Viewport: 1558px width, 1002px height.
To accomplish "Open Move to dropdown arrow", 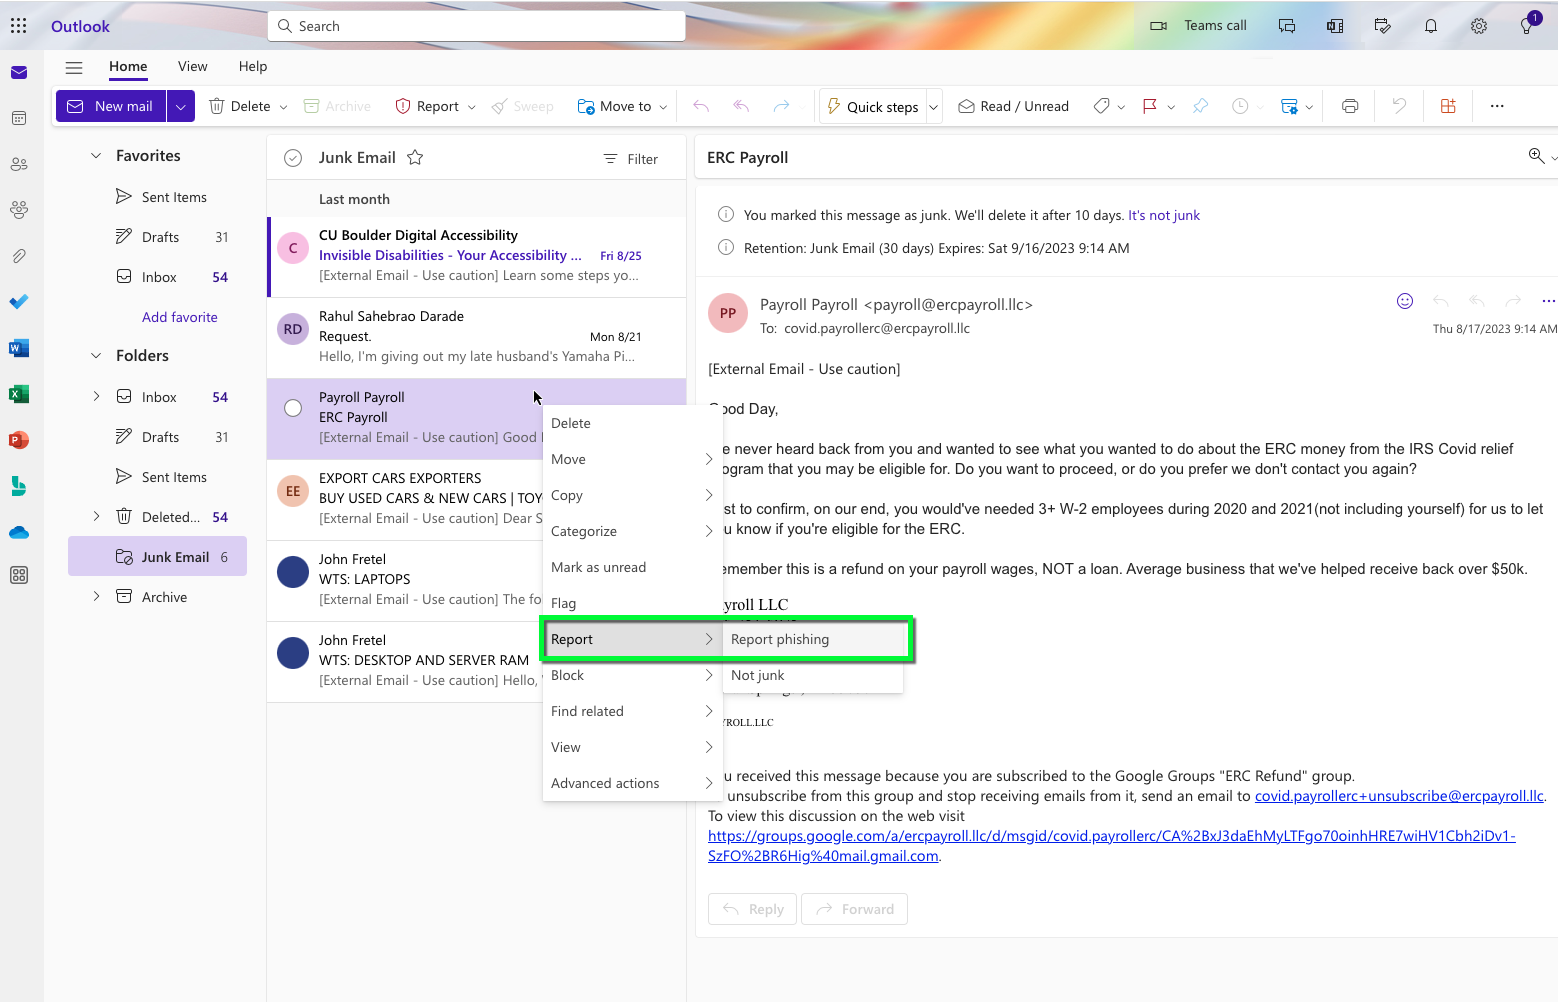I will pos(663,107).
